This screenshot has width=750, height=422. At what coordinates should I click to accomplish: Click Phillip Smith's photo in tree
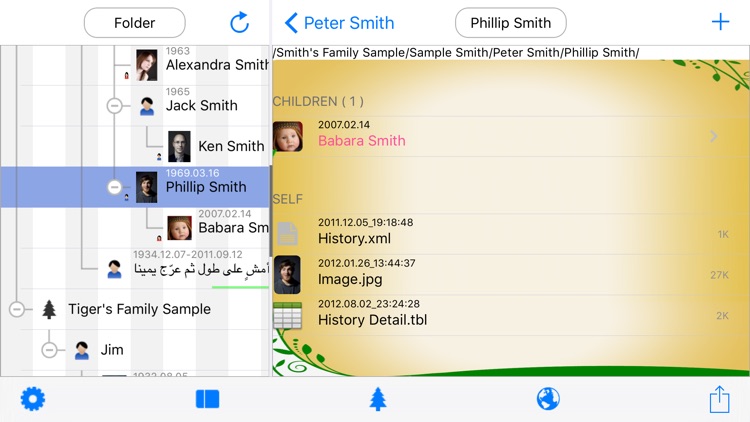pyautogui.click(x=147, y=187)
